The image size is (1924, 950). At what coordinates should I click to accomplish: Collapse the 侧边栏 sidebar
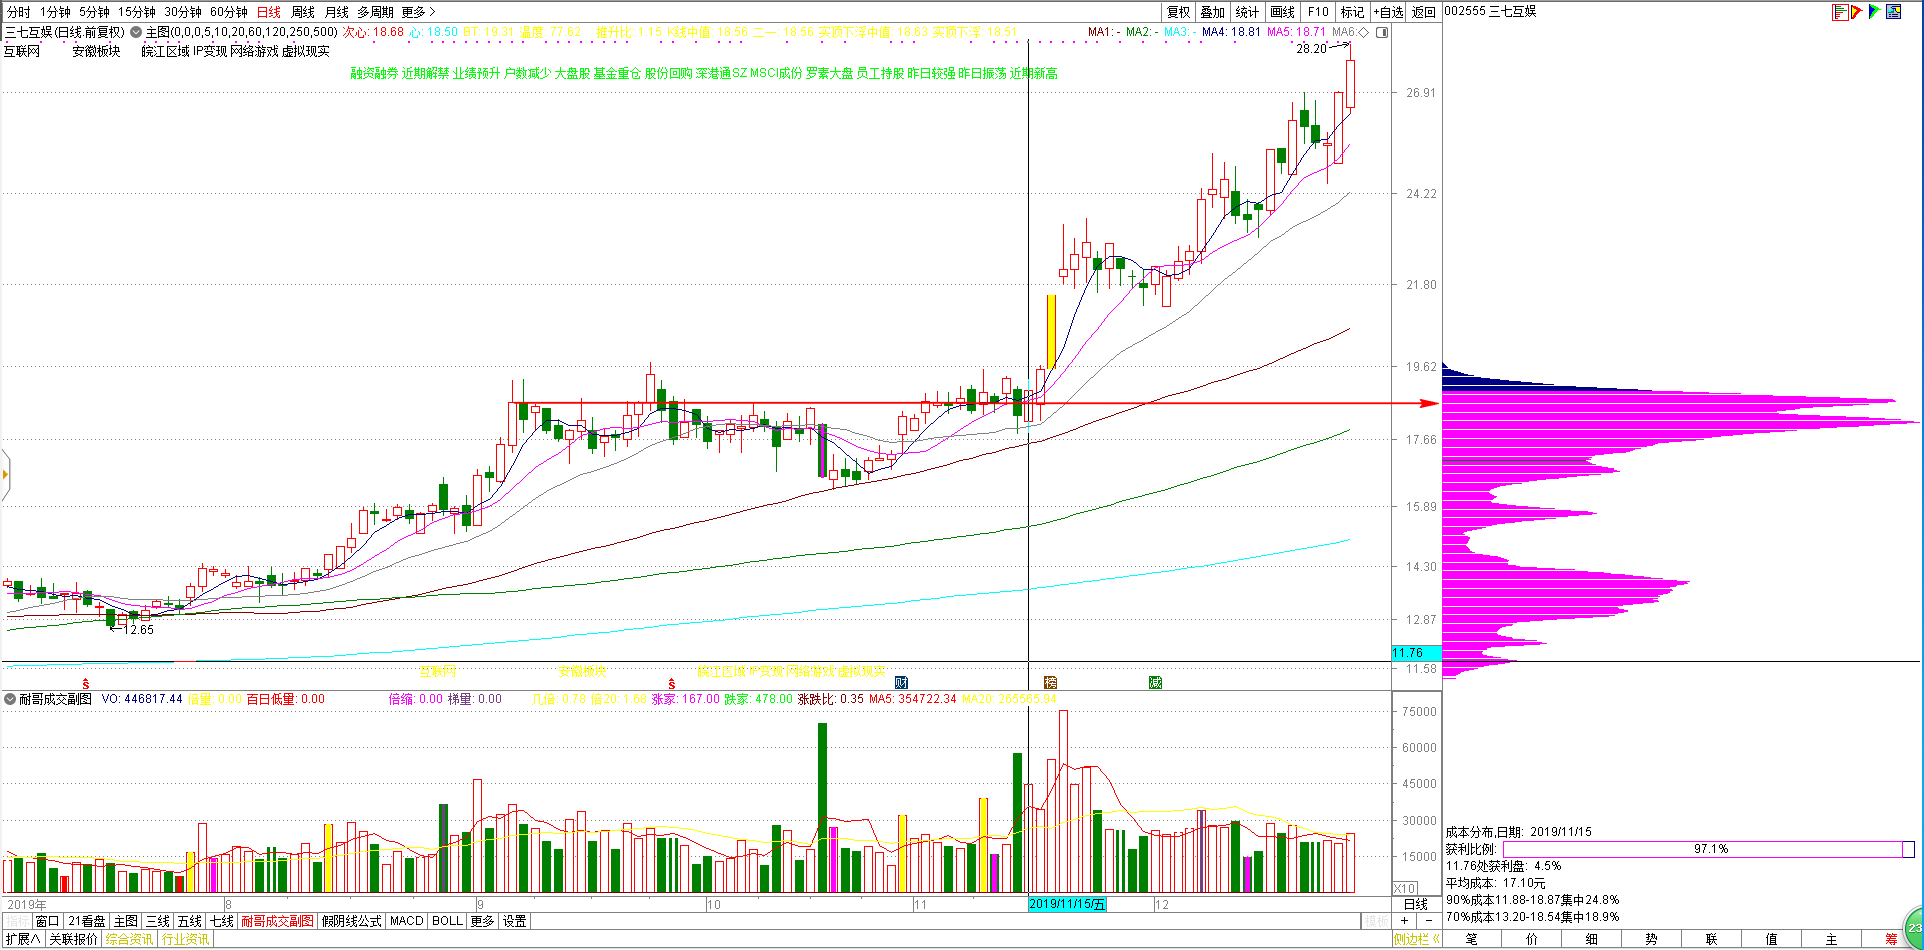point(1417,939)
